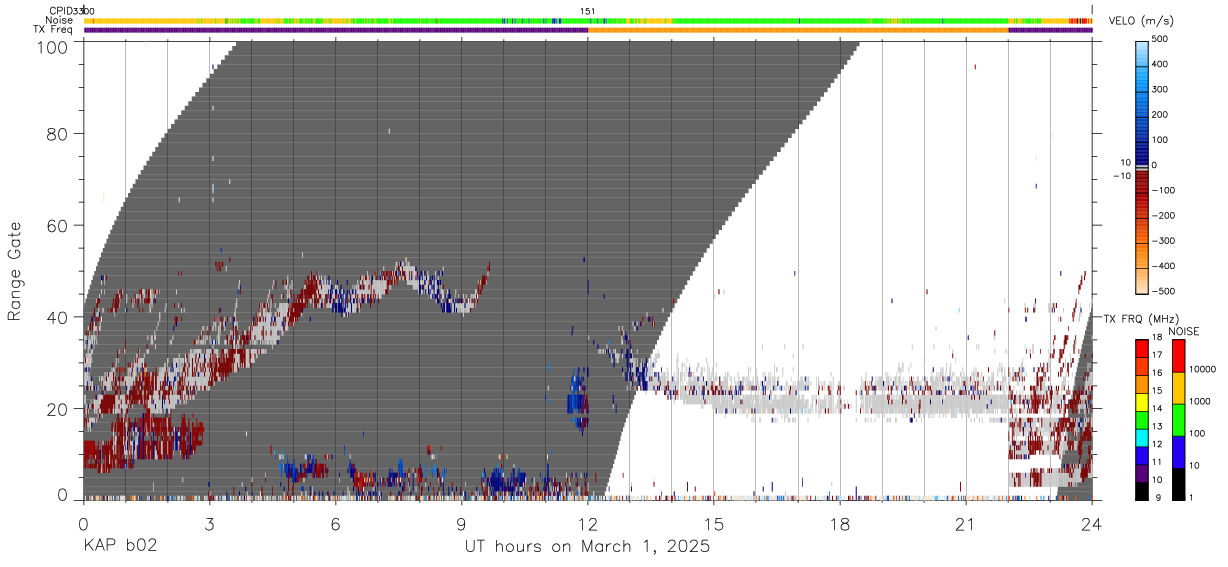Click the VELO (m/s) color bar title
This screenshot has height=567, width=1228.
click(1143, 22)
